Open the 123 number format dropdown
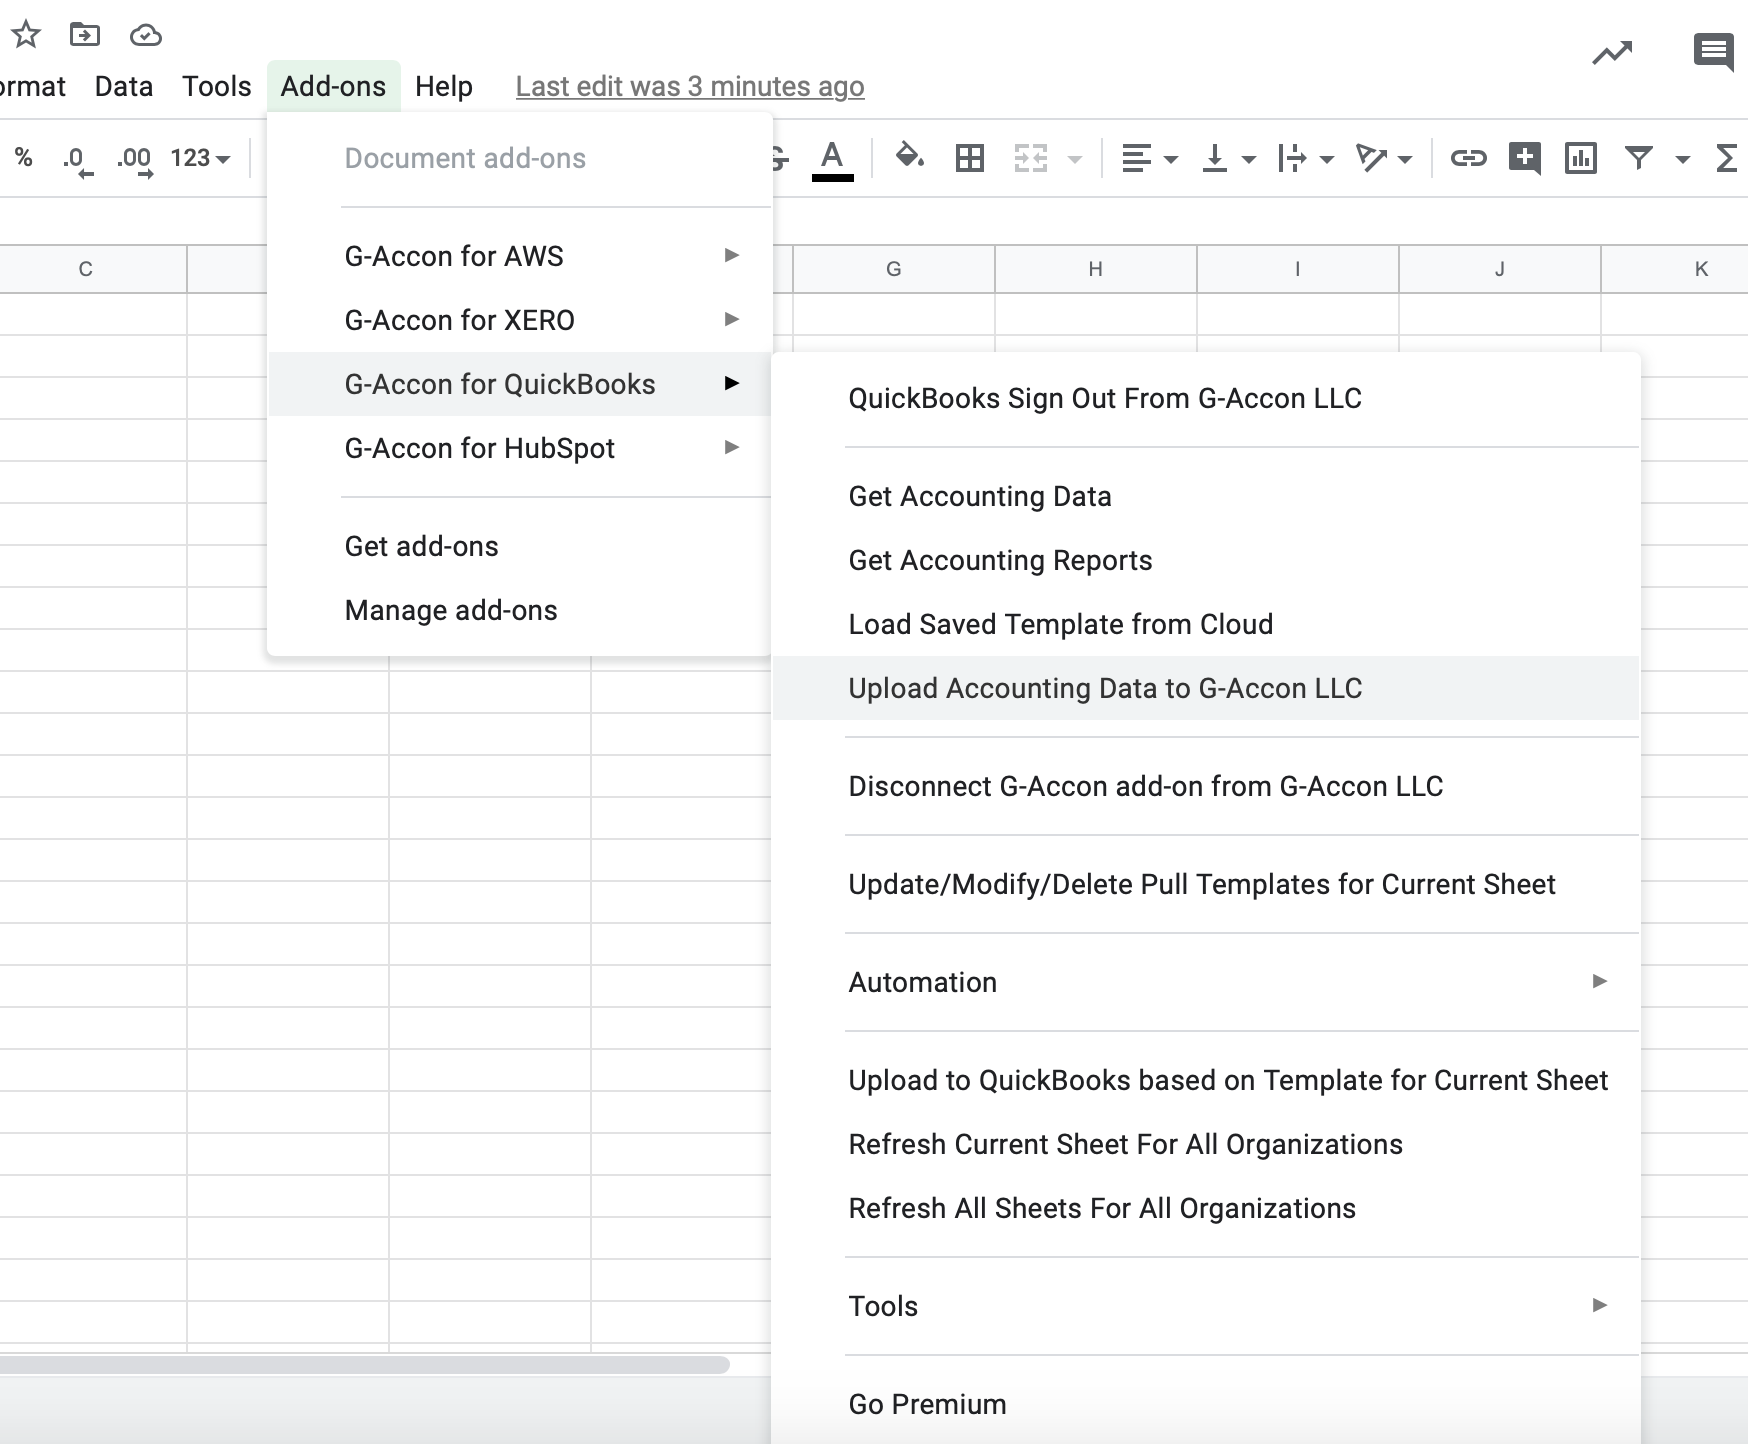This screenshot has width=1748, height=1444. (200, 158)
